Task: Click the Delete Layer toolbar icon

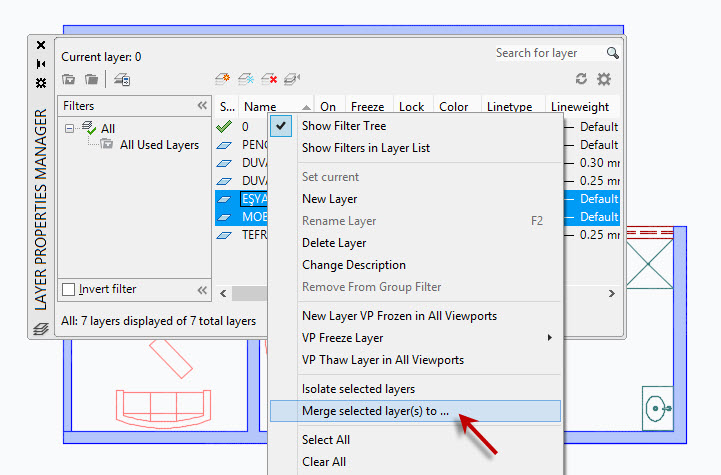Action: (x=269, y=79)
